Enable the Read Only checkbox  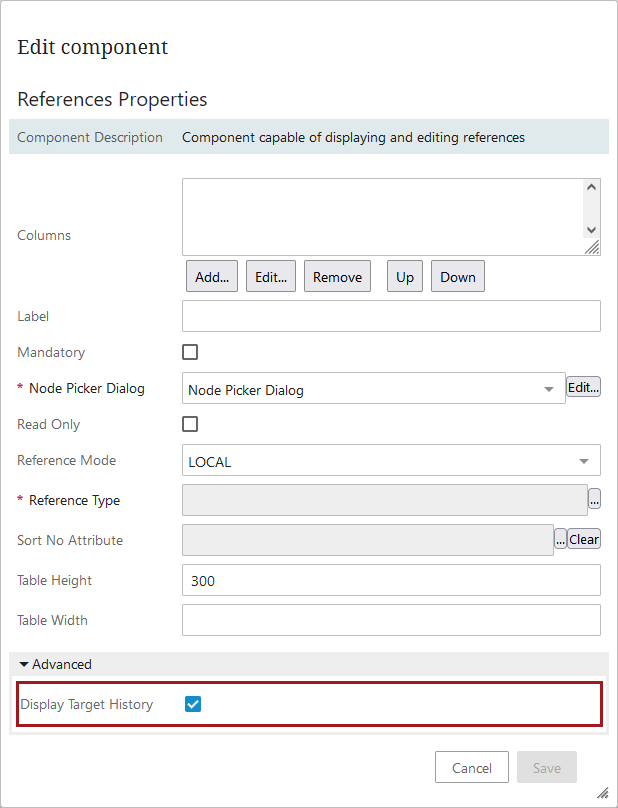[190, 424]
